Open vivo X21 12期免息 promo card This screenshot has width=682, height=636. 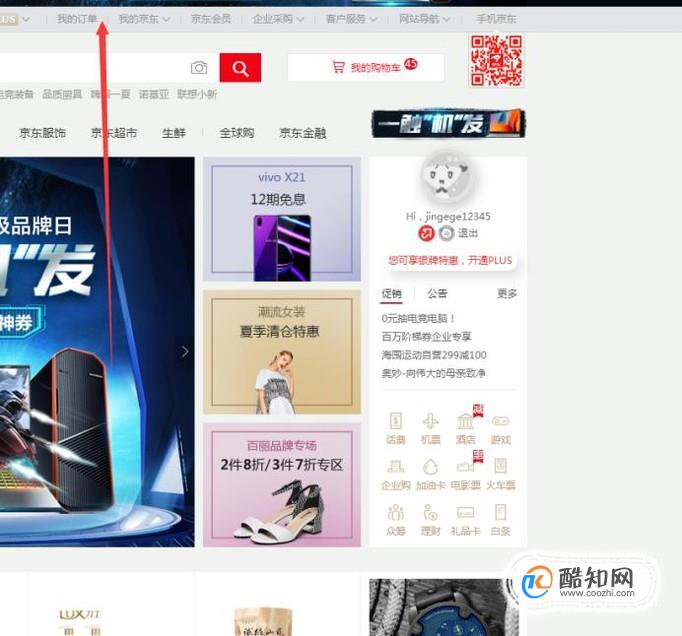(x=282, y=219)
